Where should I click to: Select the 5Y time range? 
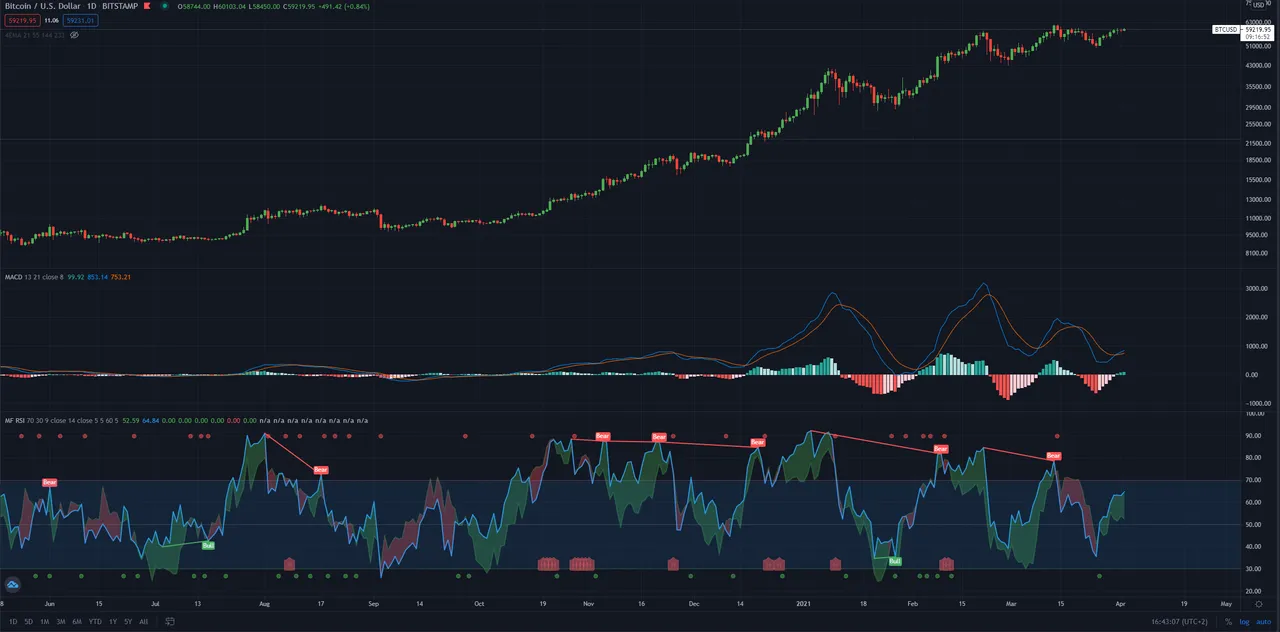[128, 621]
